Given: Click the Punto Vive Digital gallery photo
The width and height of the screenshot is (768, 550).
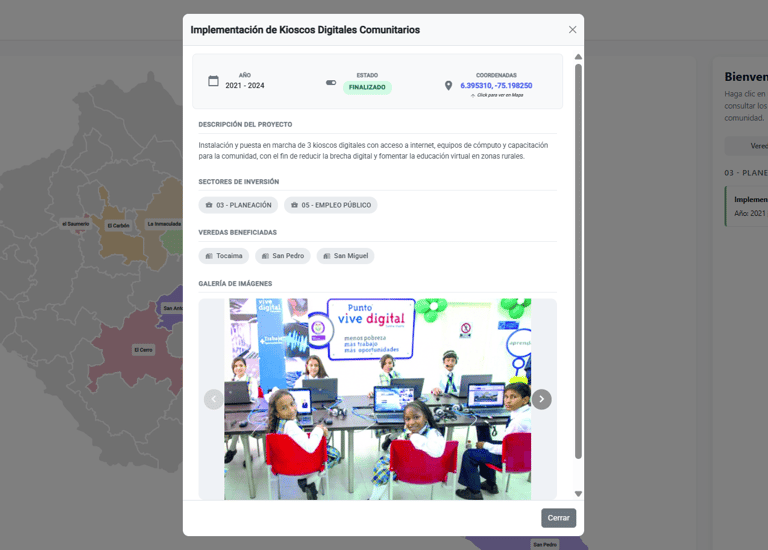Looking at the screenshot, I should (x=378, y=399).
